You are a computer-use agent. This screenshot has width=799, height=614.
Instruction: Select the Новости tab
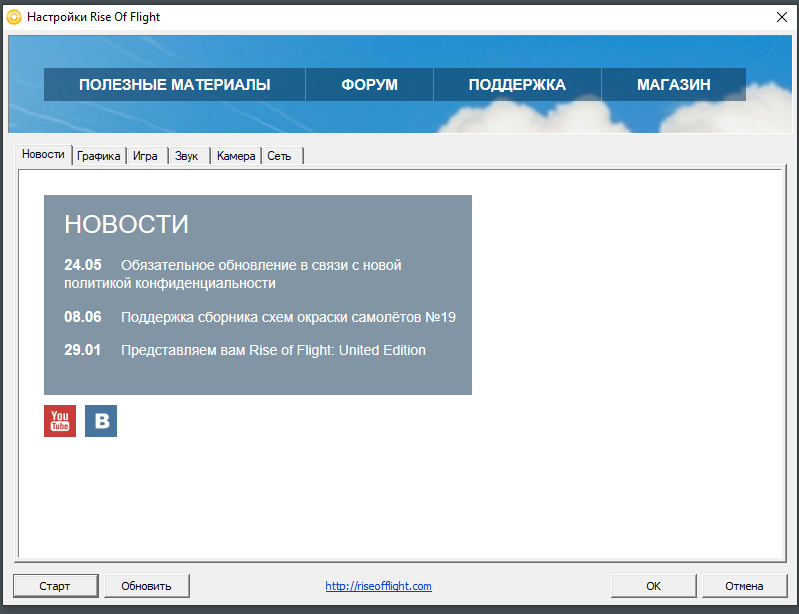point(43,154)
